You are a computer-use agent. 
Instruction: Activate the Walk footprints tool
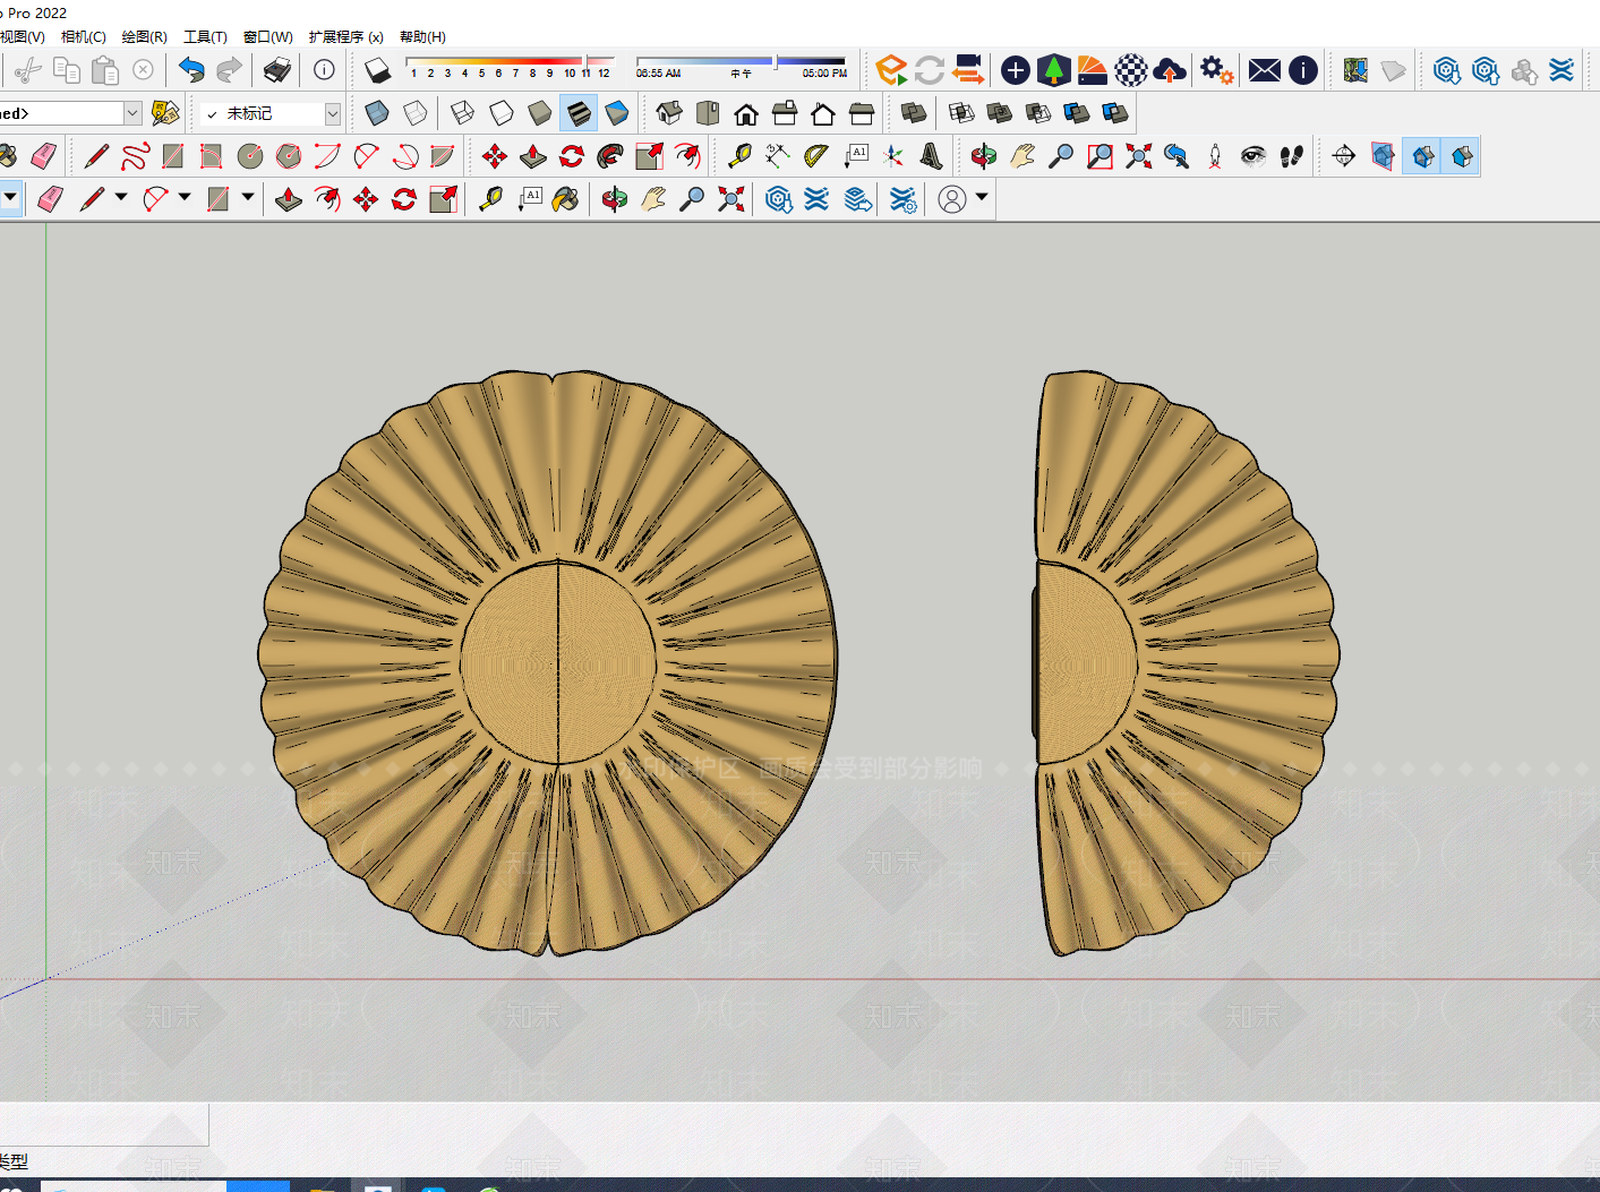(1291, 156)
